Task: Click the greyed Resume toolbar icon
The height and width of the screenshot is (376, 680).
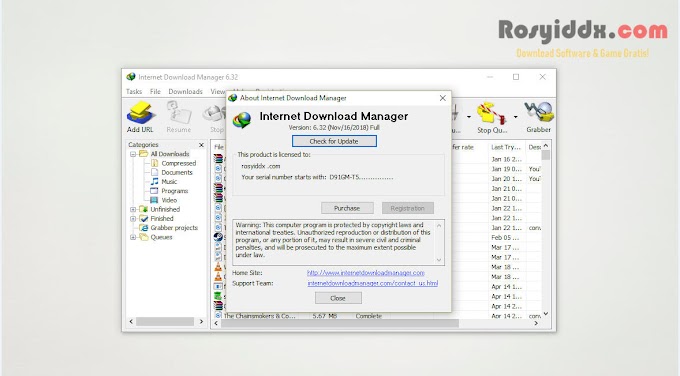Action: click(178, 117)
